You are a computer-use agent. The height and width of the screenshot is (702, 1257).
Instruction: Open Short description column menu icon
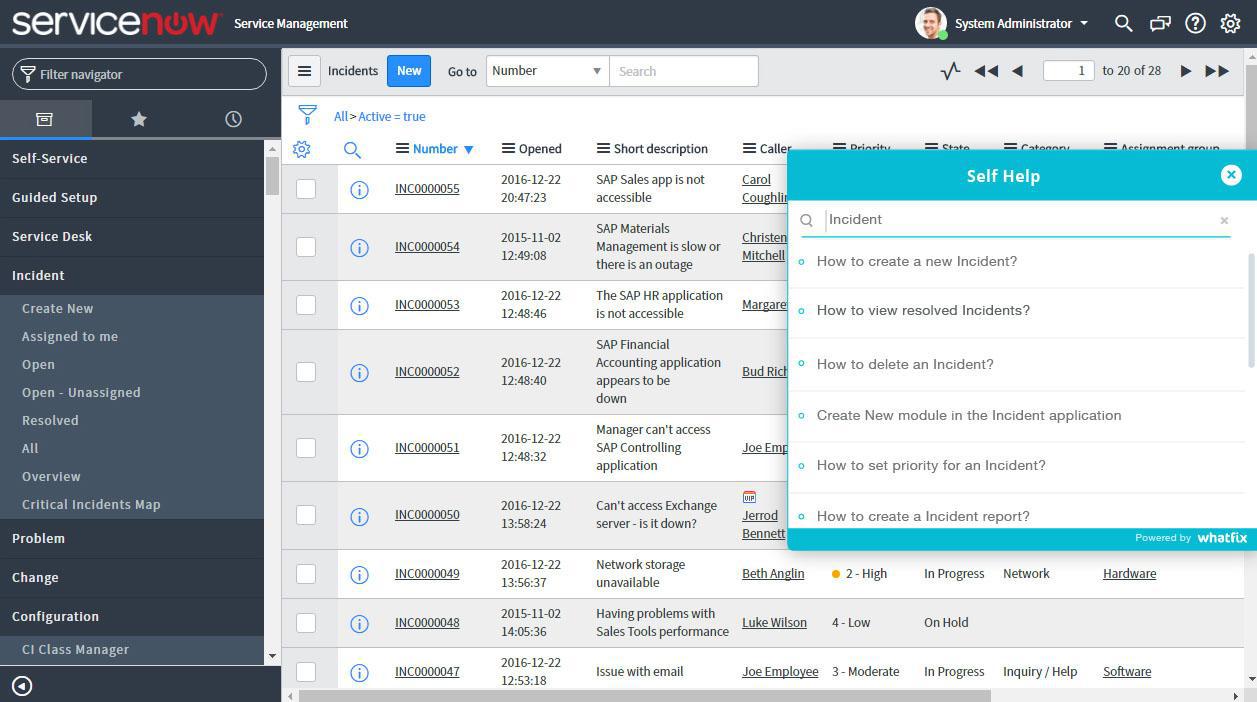pyautogui.click(x=603, y=148)
